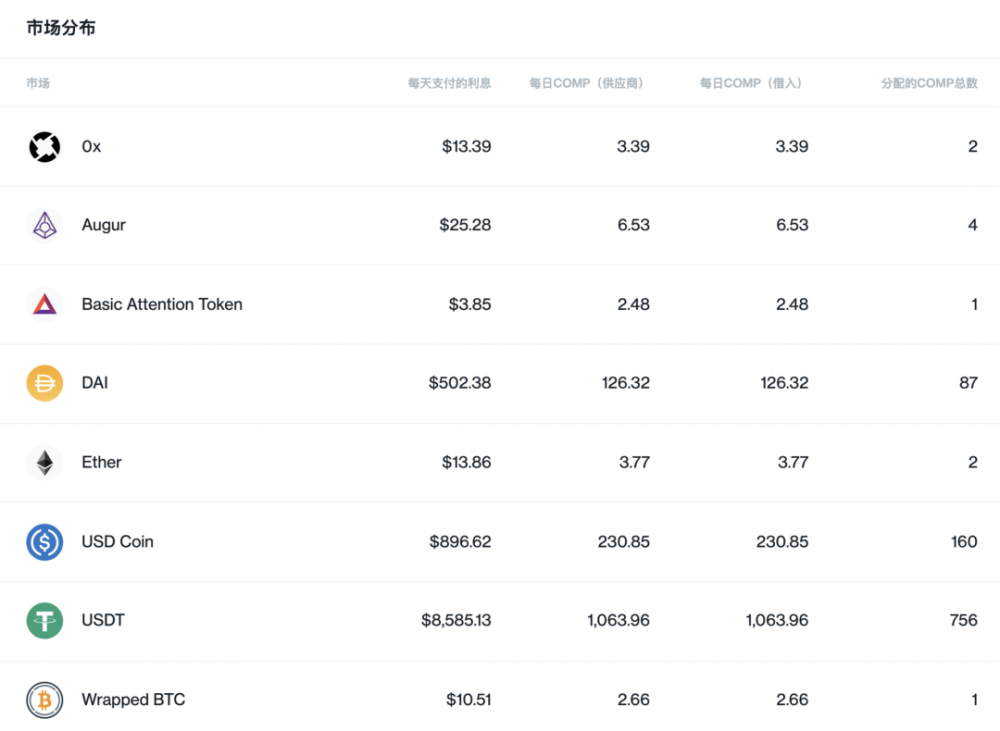Image resolution: width=1000 pixels, height=731 pixels.
Task: Click the Basic Attention Token icon
Action: pyautogui.click(x=44, y=305)
